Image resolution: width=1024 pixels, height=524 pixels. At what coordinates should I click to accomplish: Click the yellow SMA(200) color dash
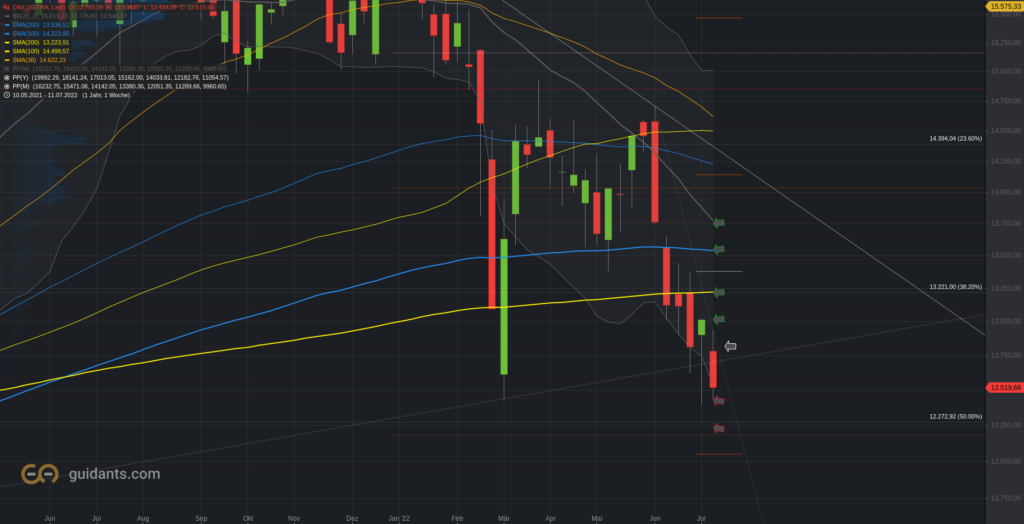pyautogui.click(x=7, y=42)
